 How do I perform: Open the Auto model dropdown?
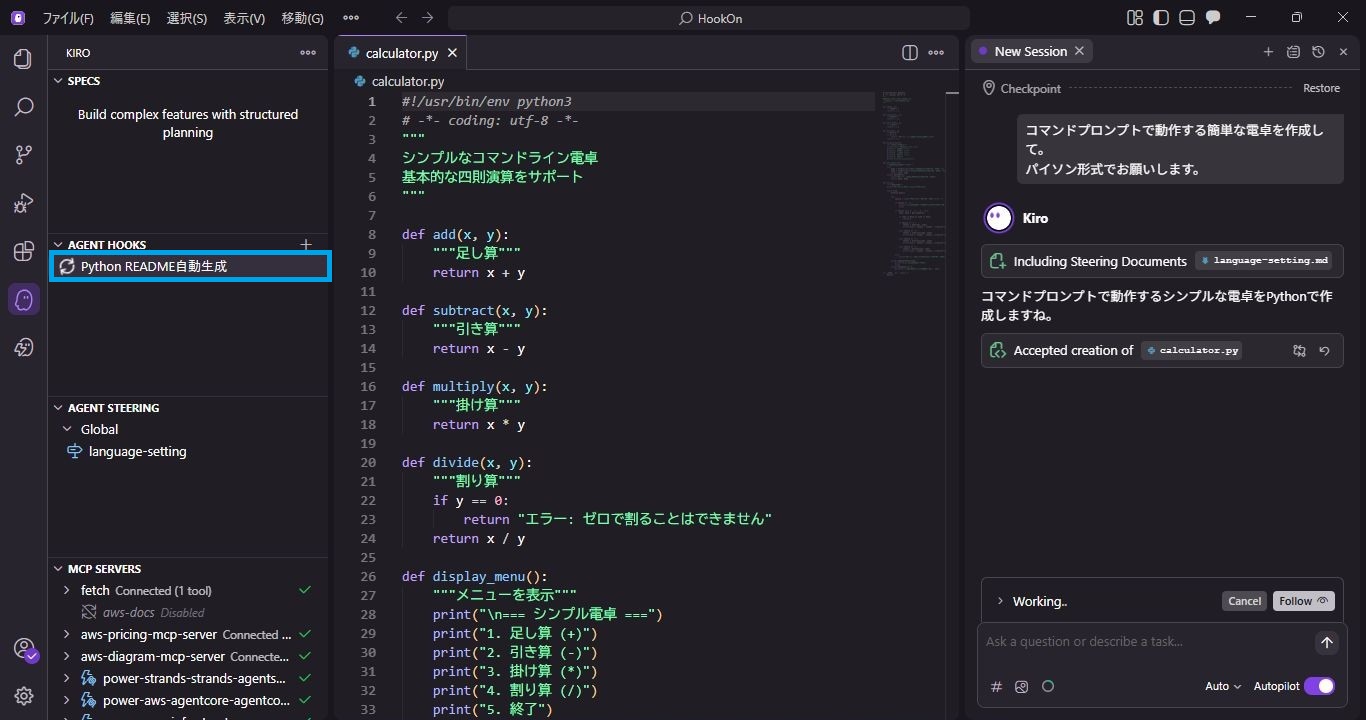click(1223, 686)
